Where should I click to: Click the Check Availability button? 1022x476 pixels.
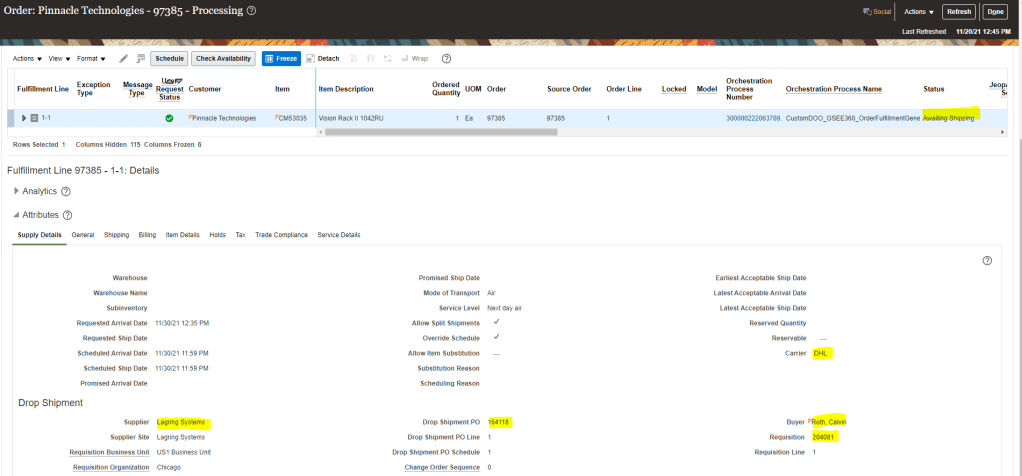(x=223, y=59)
